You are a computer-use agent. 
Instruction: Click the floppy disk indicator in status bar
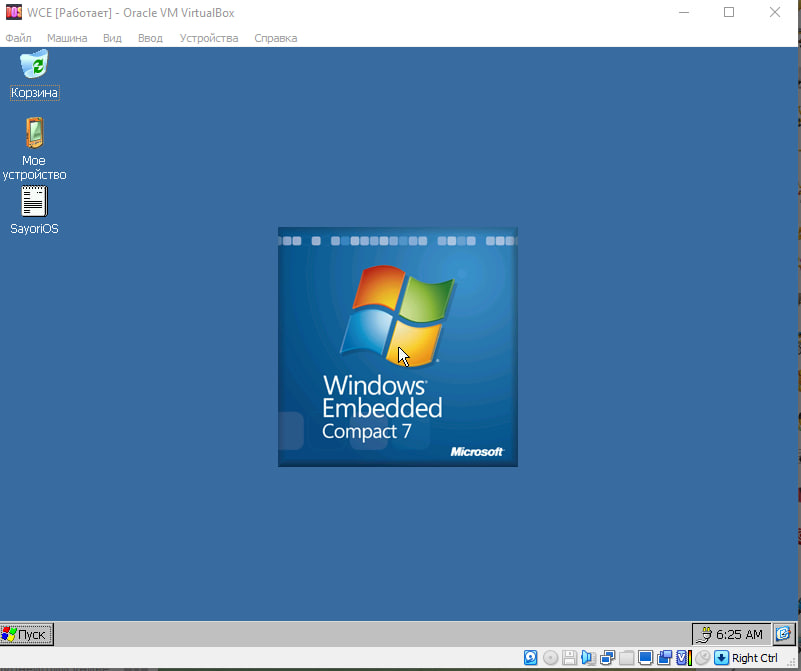(x=569, y=658)
